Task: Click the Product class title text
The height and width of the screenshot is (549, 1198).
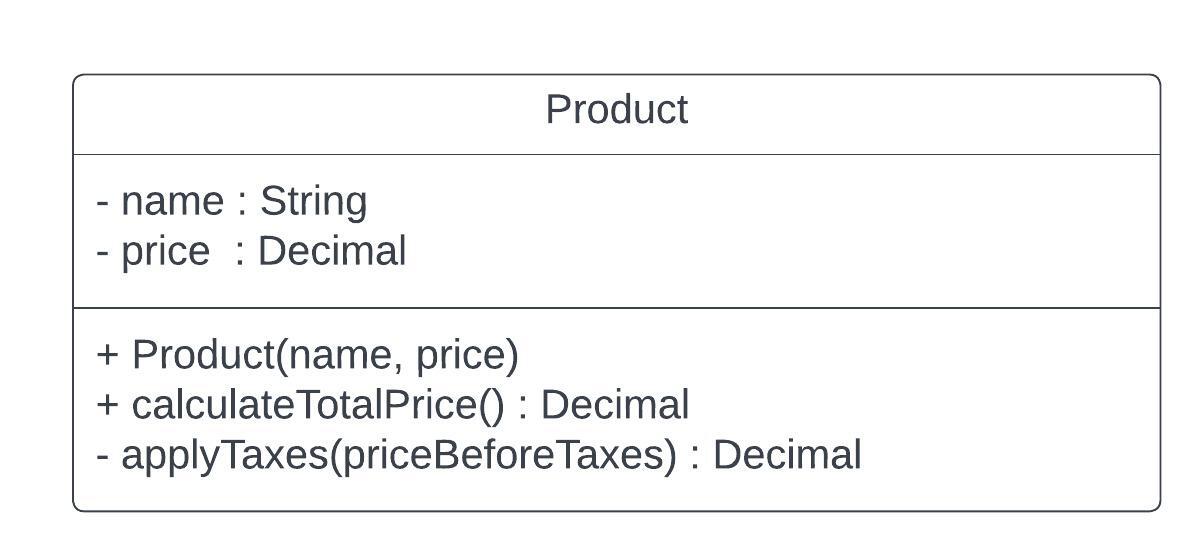Action: [617, 109]
